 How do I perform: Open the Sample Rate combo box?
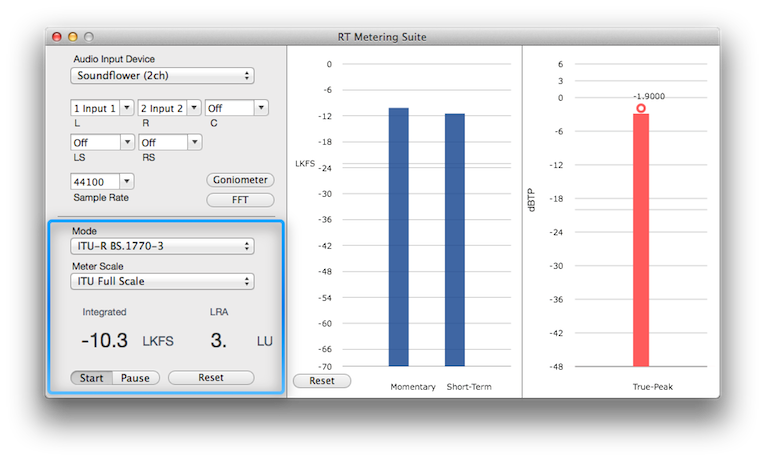(126, 181)
